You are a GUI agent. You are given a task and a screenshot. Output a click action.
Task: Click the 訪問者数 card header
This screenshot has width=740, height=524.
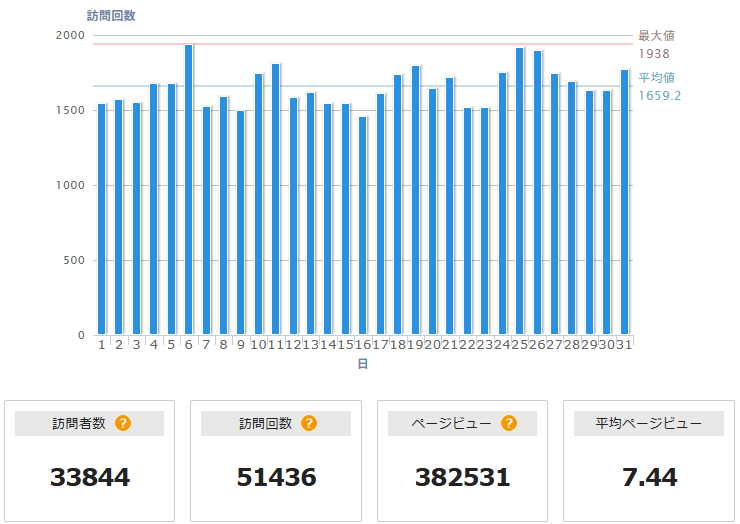[89, 423]
